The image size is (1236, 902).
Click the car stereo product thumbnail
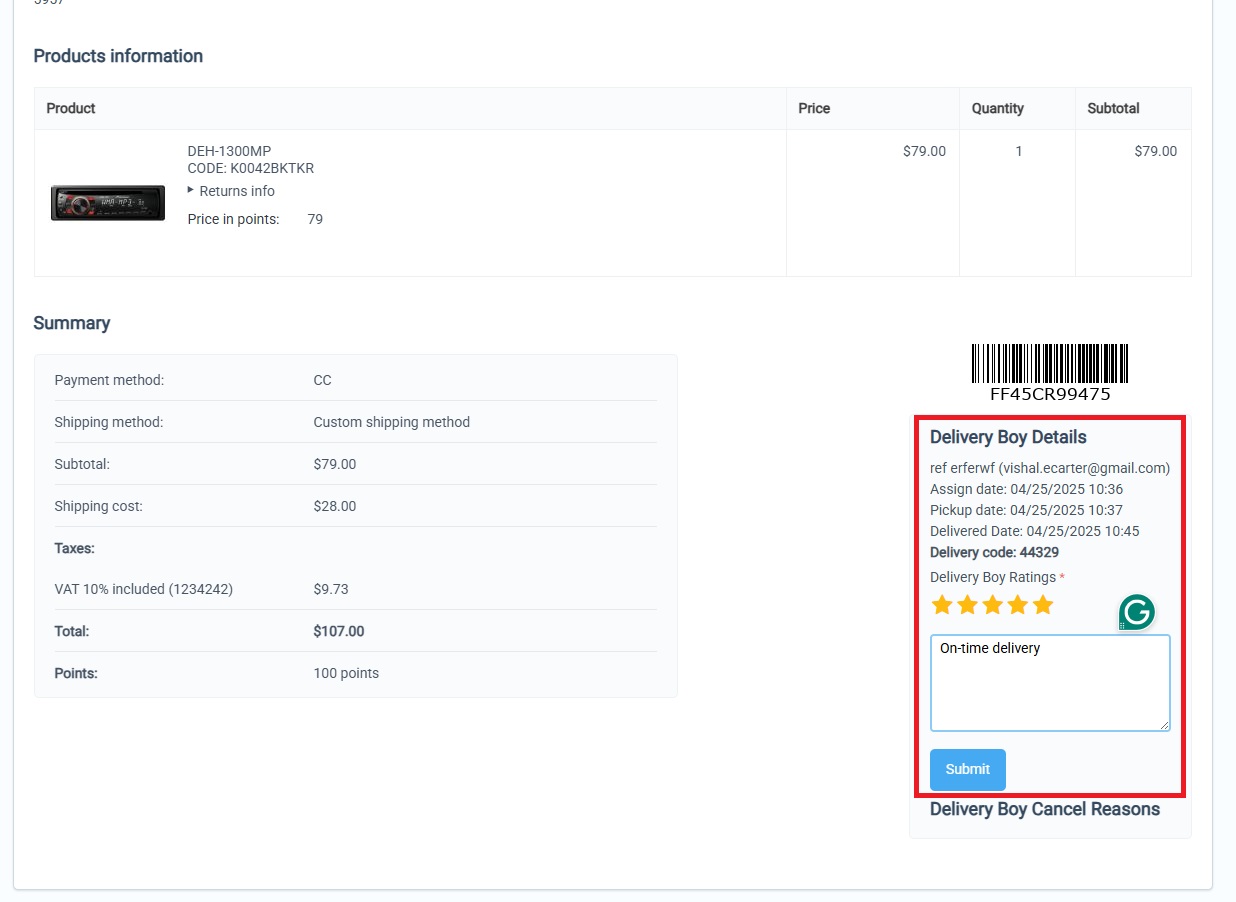(108, 203)
